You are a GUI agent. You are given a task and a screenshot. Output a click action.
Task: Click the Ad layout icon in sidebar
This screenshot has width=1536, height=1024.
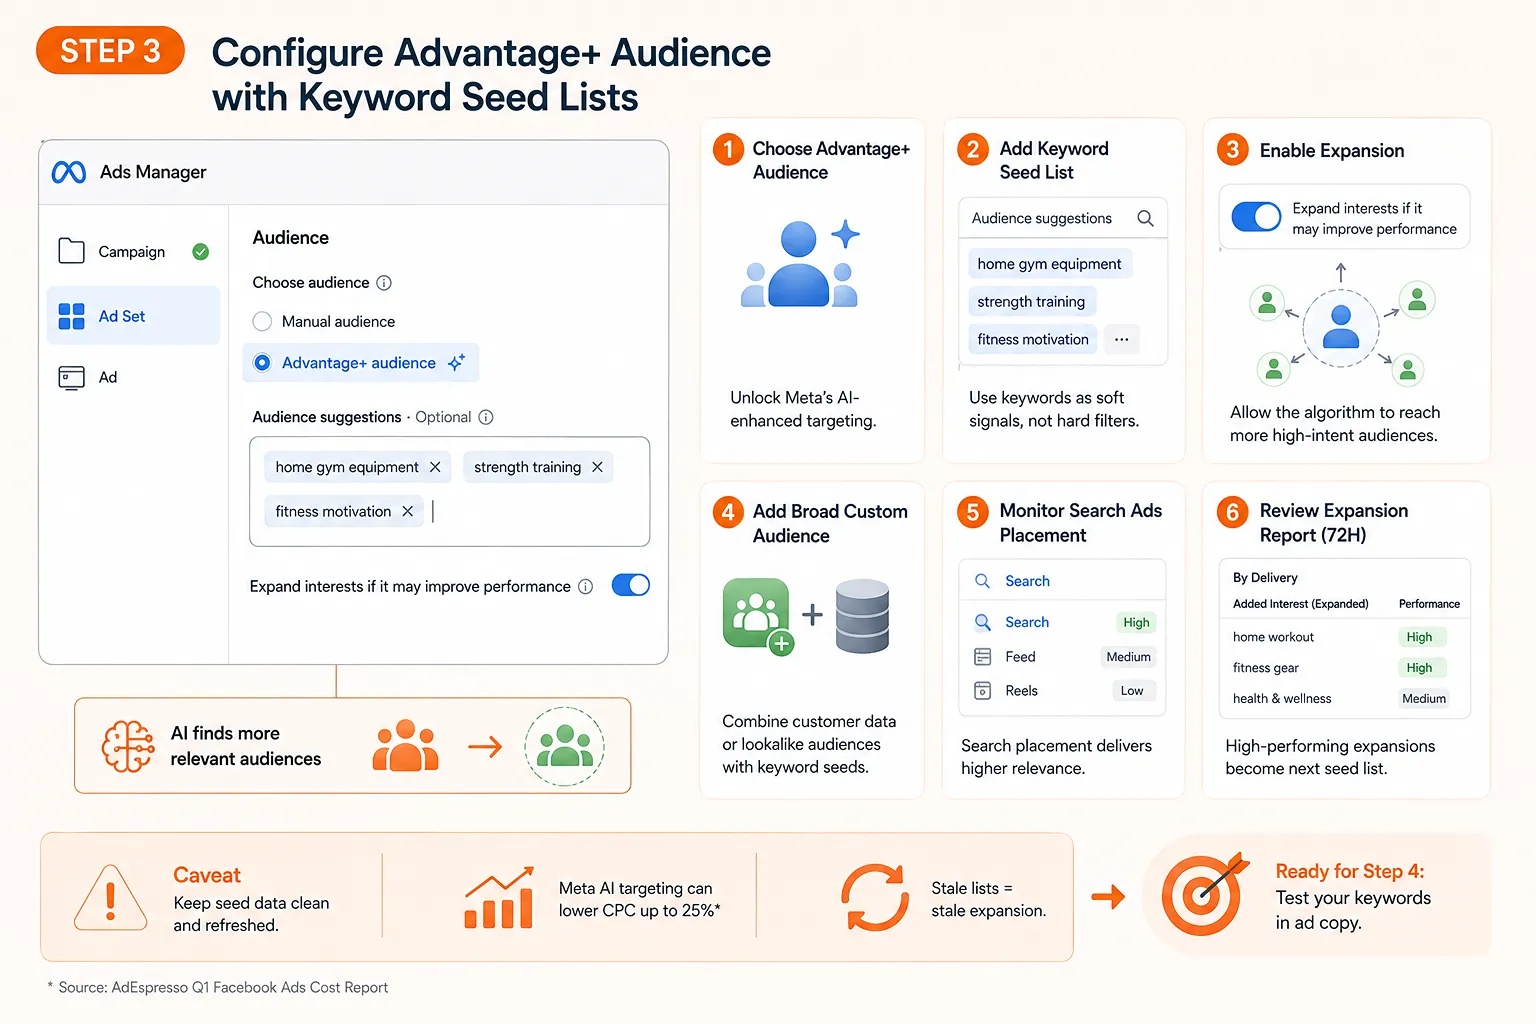[72, 377]
